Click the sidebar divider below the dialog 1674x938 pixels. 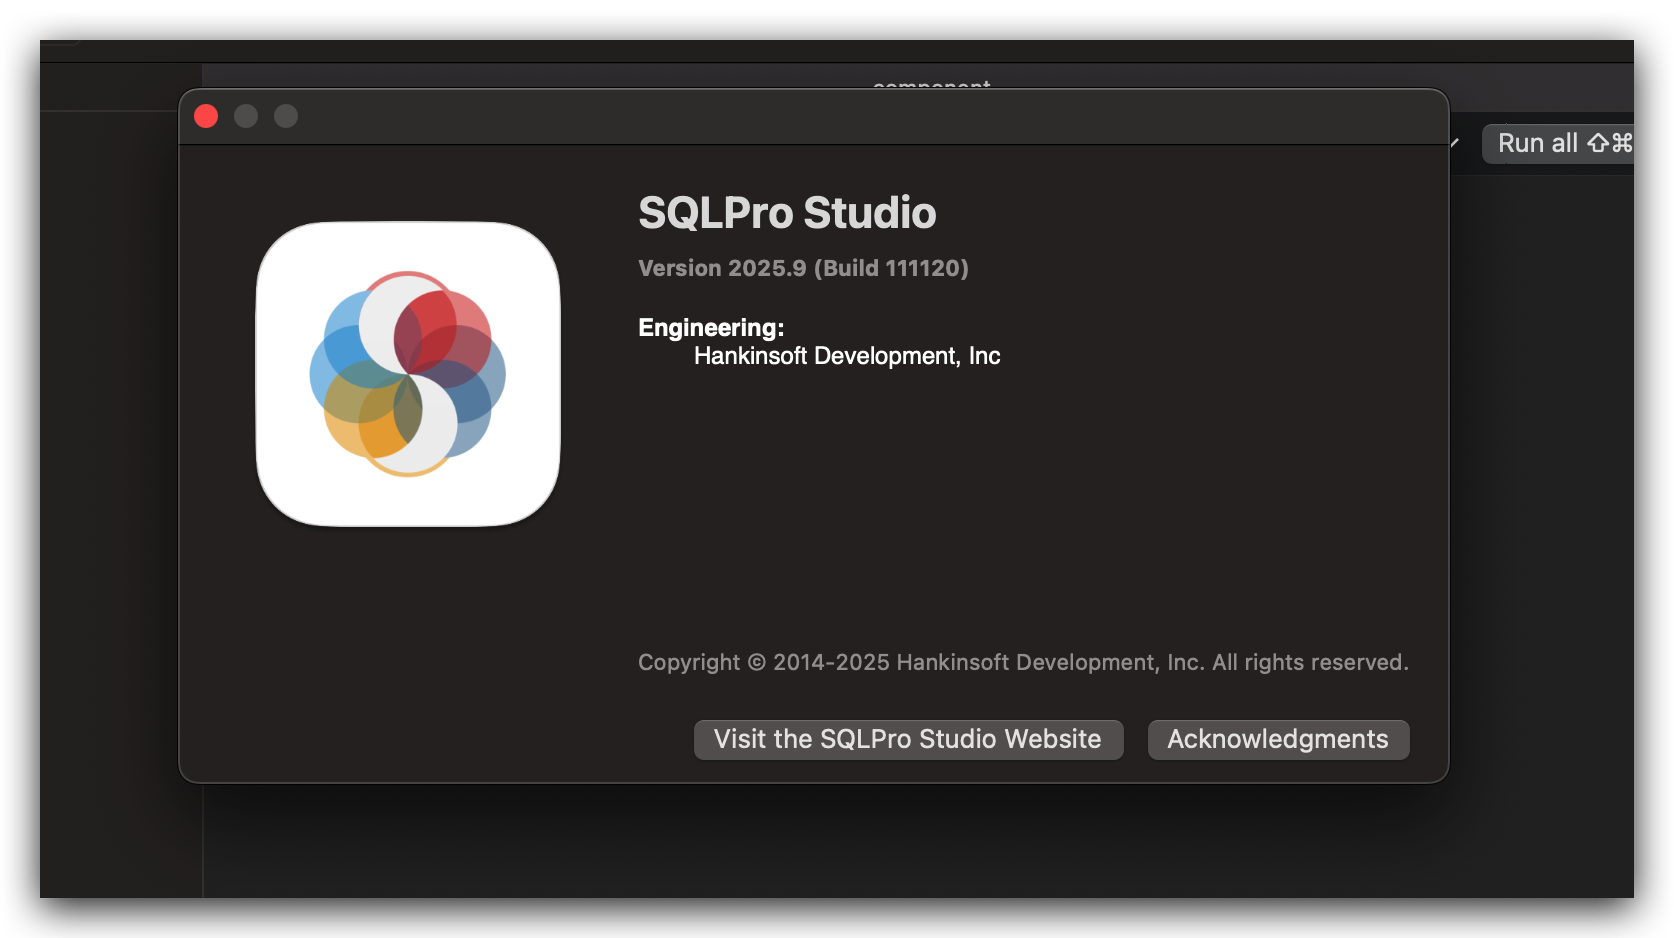click(x=203, y=840)
